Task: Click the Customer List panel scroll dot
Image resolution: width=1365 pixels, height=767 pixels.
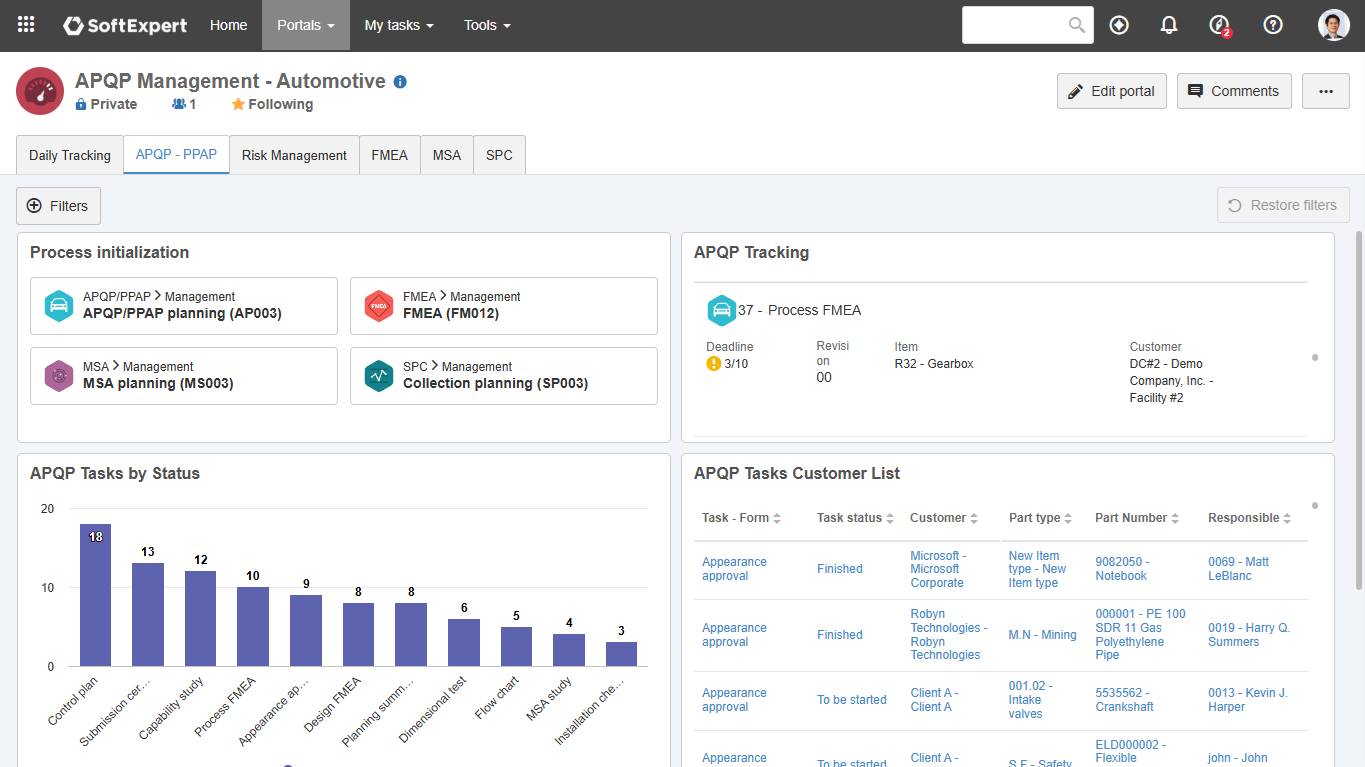Action: coord(1315,505)
